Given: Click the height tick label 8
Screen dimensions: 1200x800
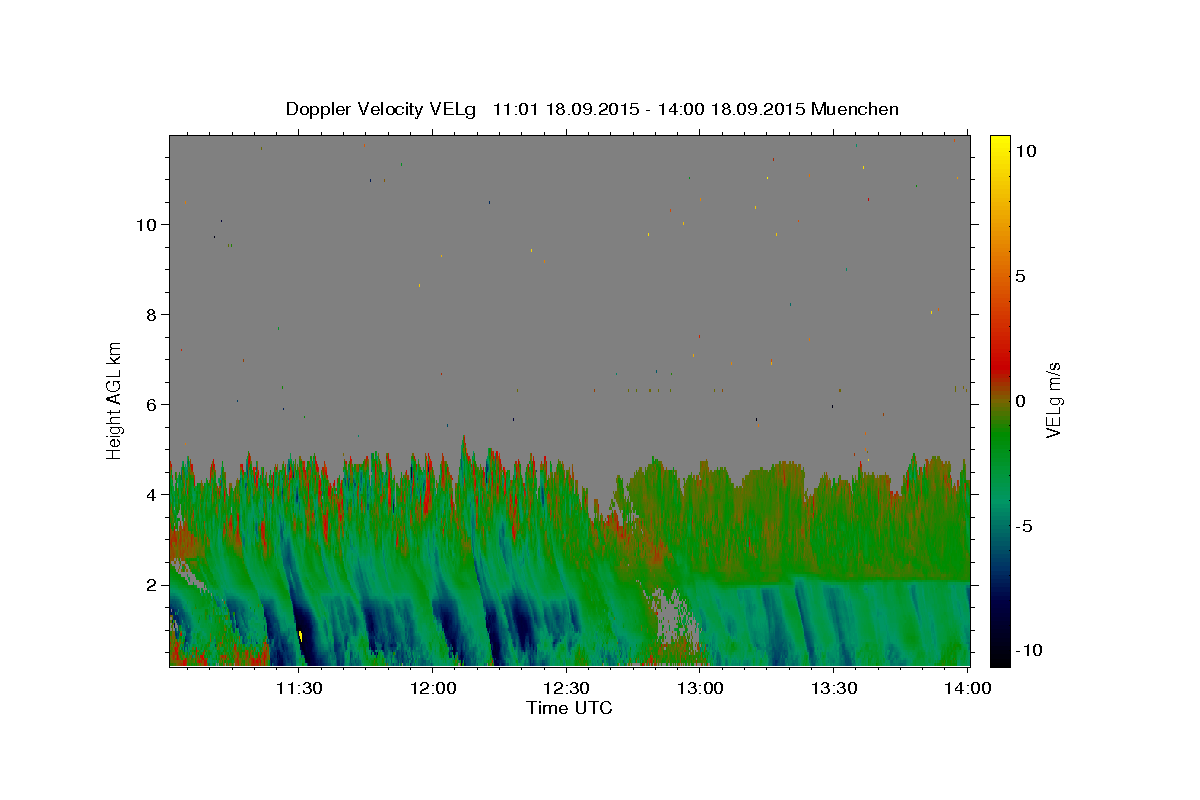Looking at the screenshot, I should (152, 314).
